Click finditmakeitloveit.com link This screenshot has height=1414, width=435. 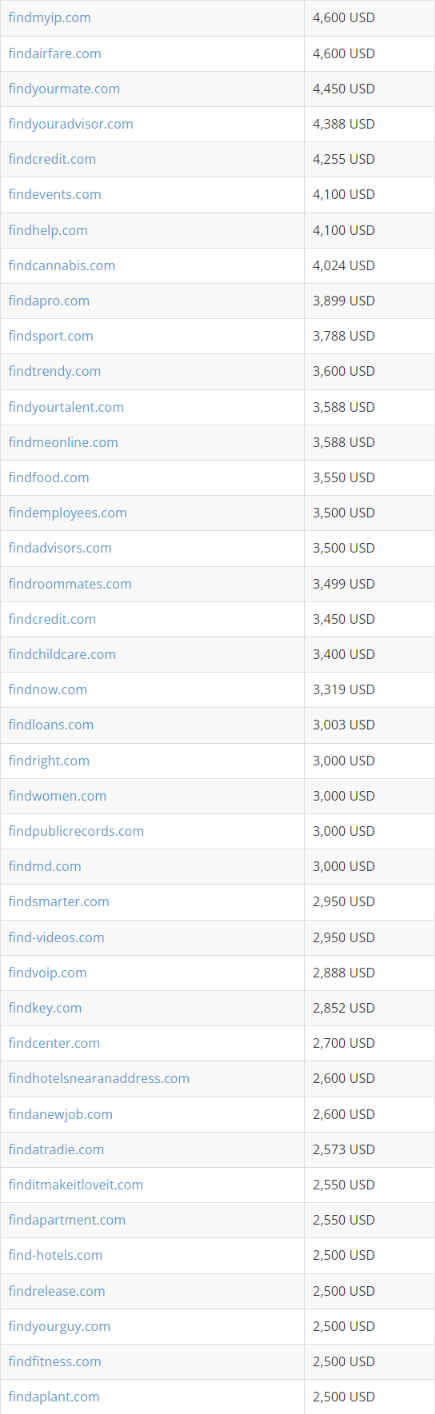click(x=76, y=1184)
